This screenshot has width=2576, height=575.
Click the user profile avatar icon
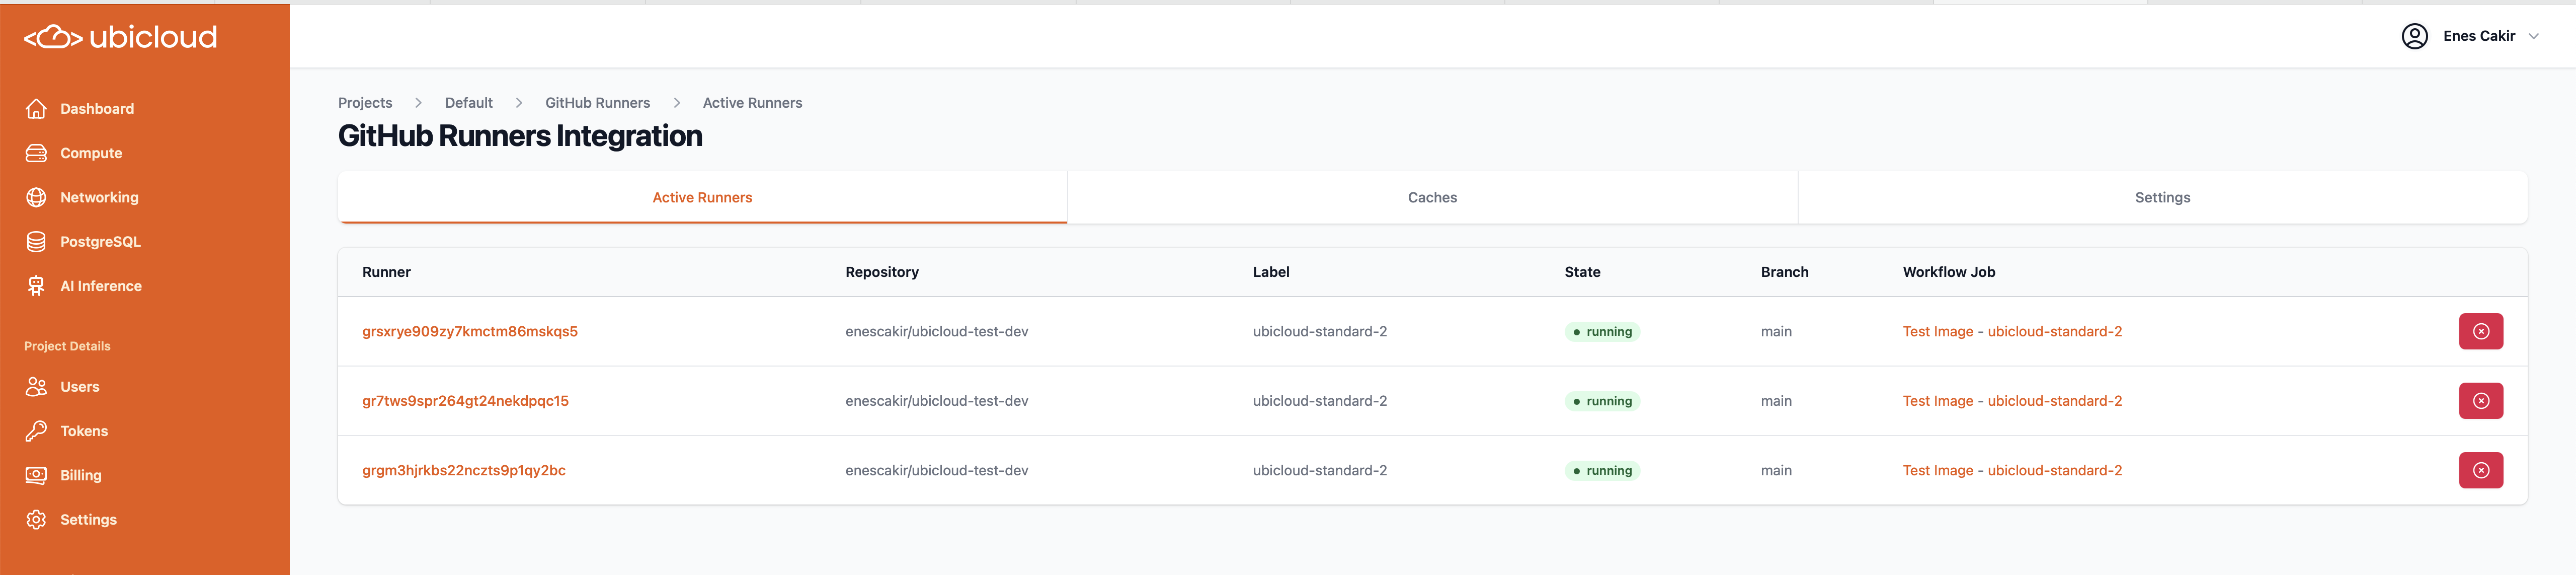[x=2414, y=36]
